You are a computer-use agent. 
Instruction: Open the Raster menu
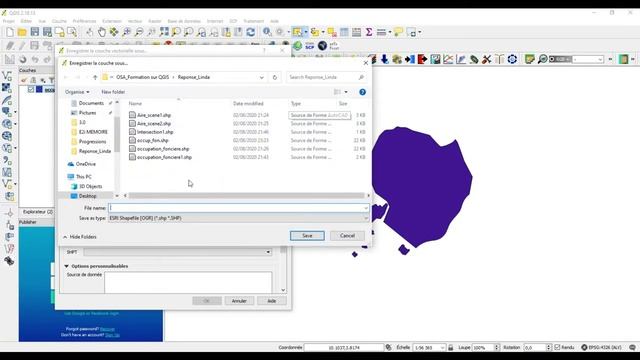coord(155,21)
